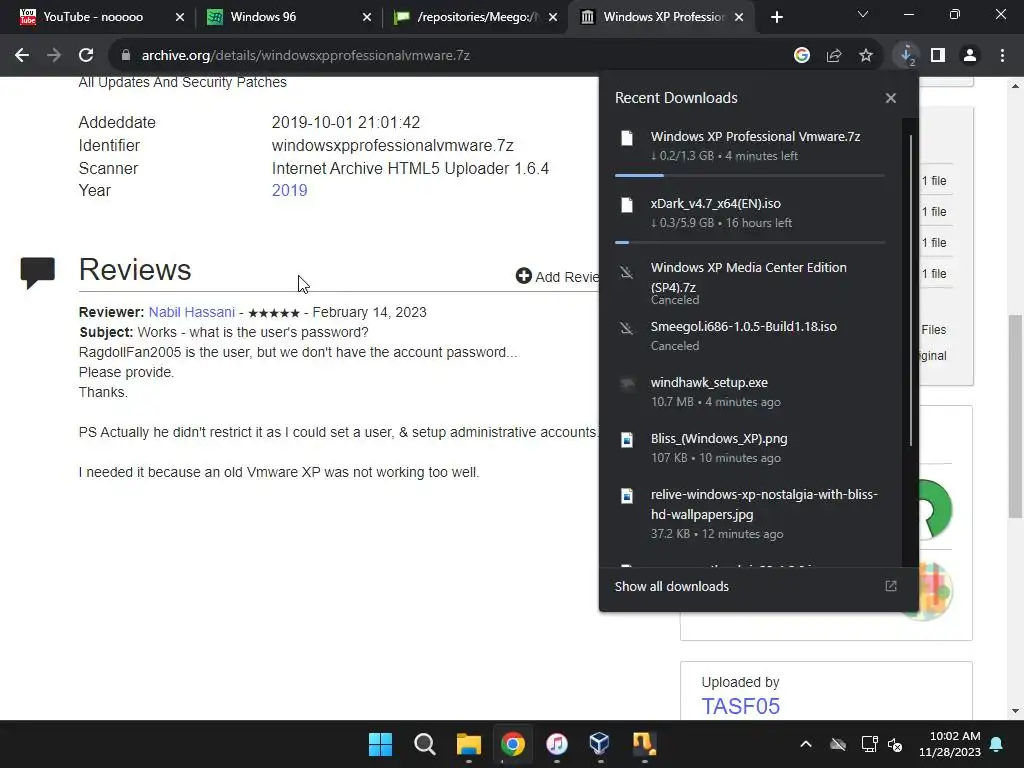This screenshot has height=768, width=1024.
Task: Open Show all downloads in a new tab
Action: tap(891, 586)
